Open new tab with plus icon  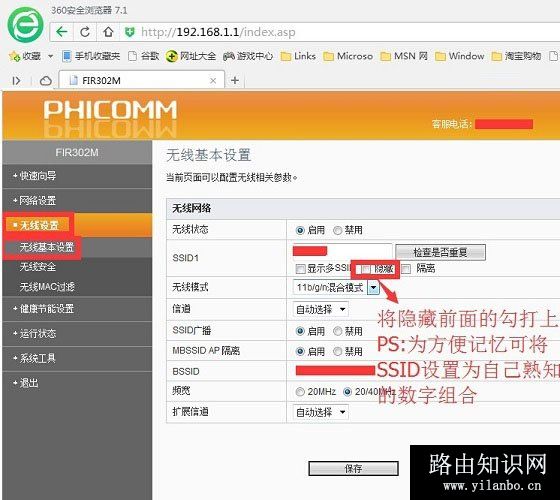point(235,80)
